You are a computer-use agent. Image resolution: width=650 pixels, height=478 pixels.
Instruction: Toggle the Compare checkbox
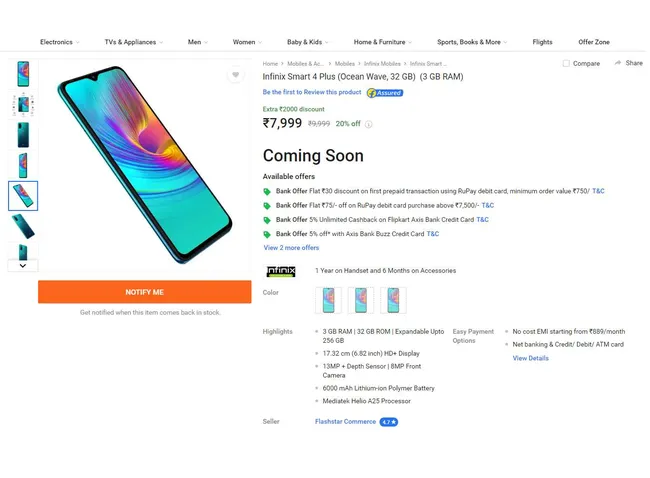[x=566, y=63]
